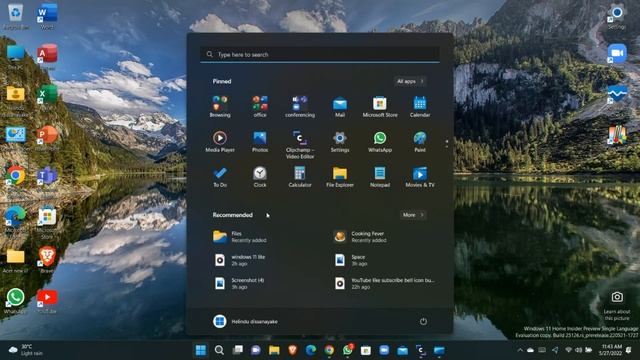Select the Access desktop shortcut
640x360 pixels.
point(47,56)
